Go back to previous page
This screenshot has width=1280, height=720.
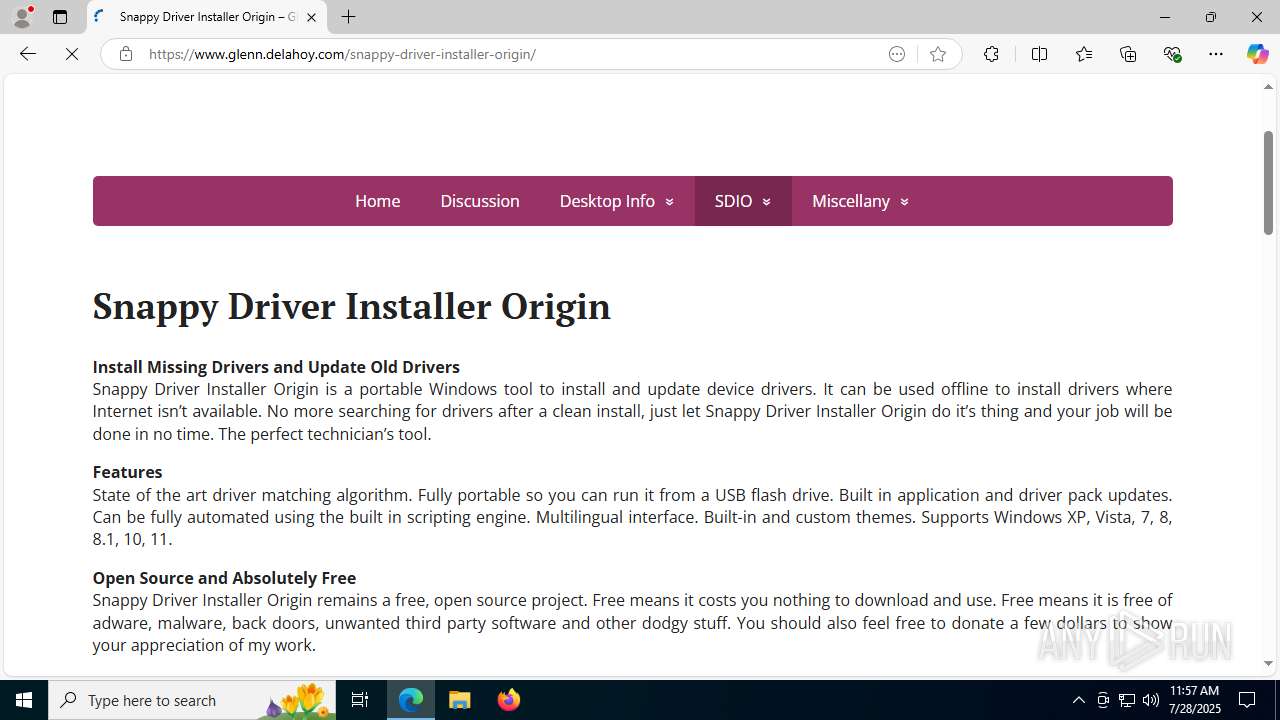click(28, 54)
